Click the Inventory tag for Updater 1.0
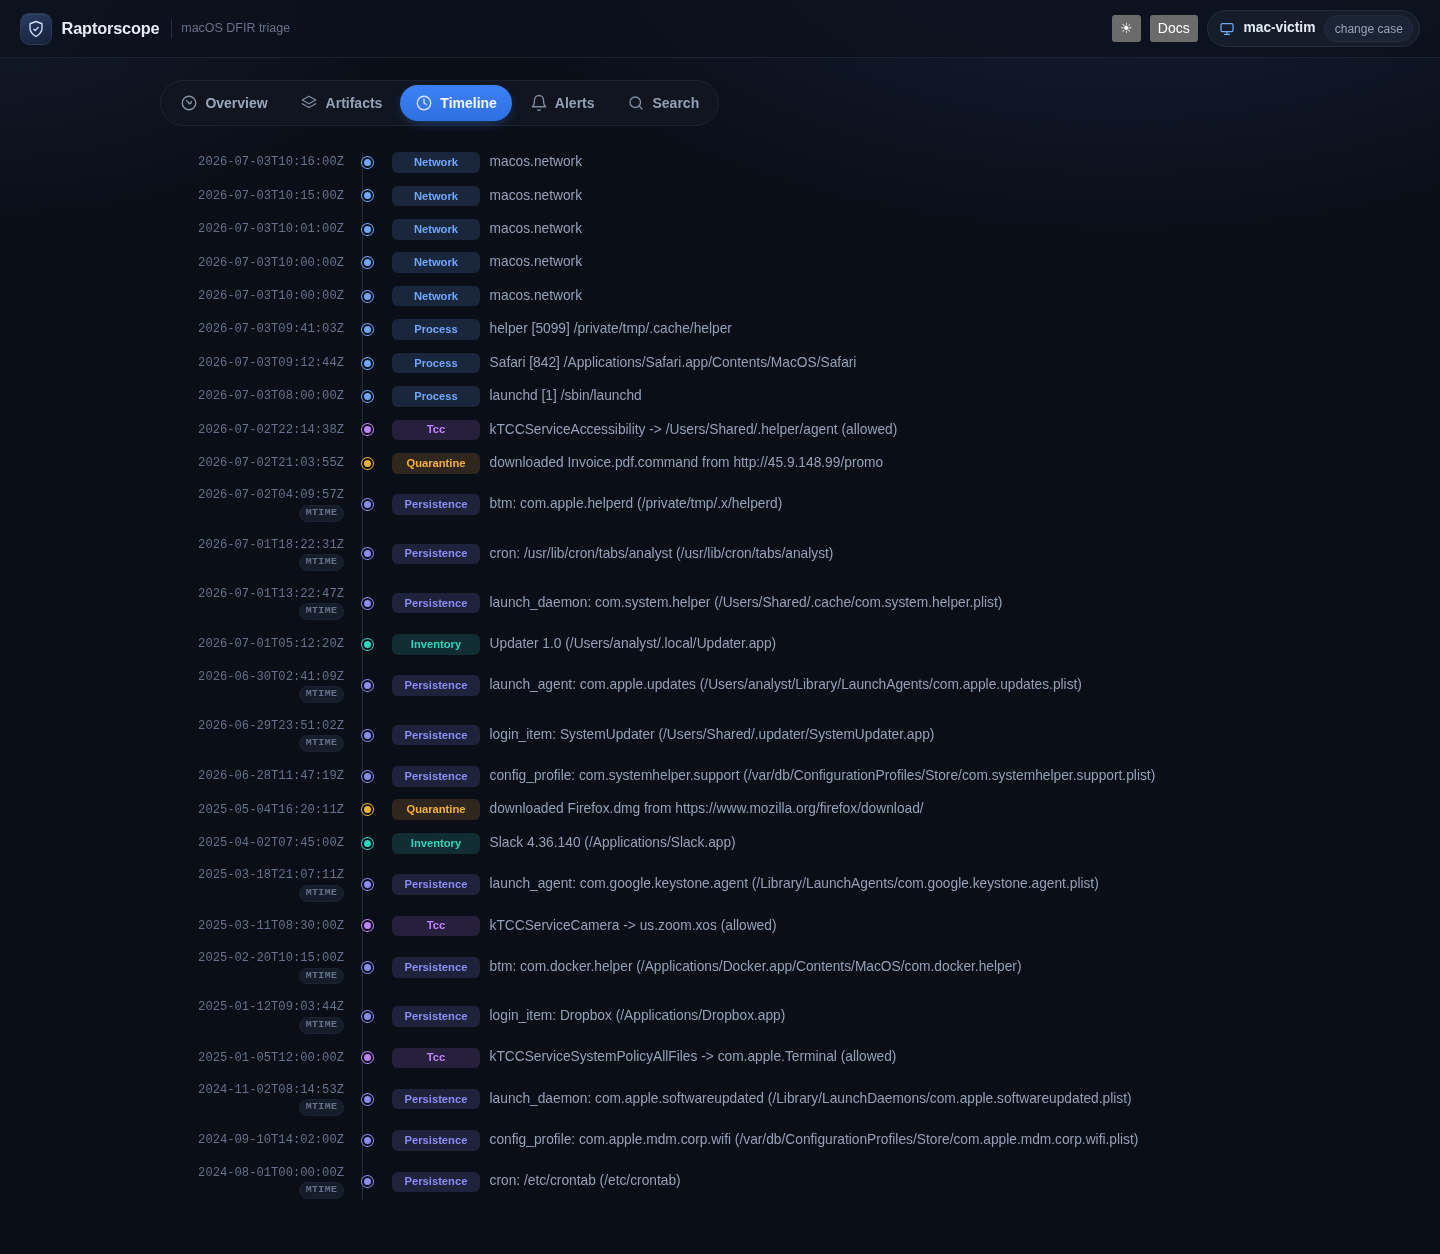This screenshot has height=1254, width=1440. click(x=436, y=644)
